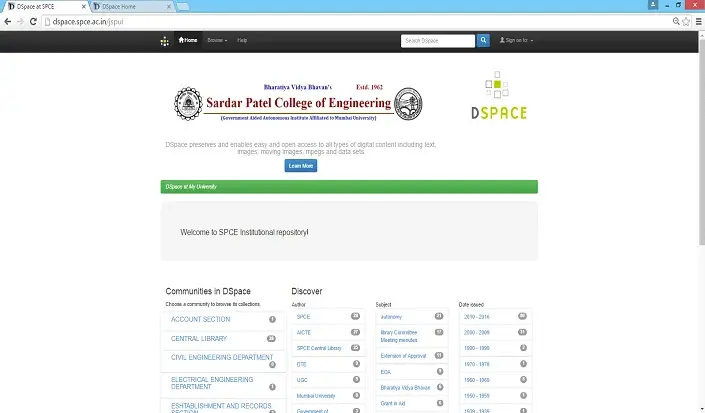The height and width of the screenshot is (413, 705).
Task: Open a new browser tab
Action: tap(183, 6)
